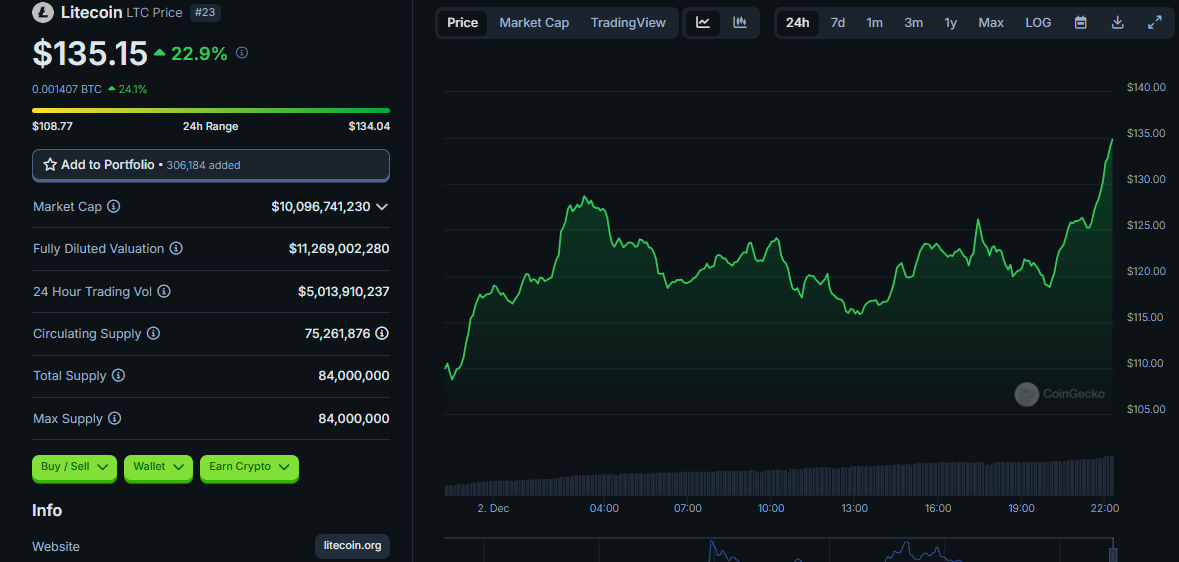Switch to candlestick chart view icon
1179x562 pixels.
[x=740, y=23]
